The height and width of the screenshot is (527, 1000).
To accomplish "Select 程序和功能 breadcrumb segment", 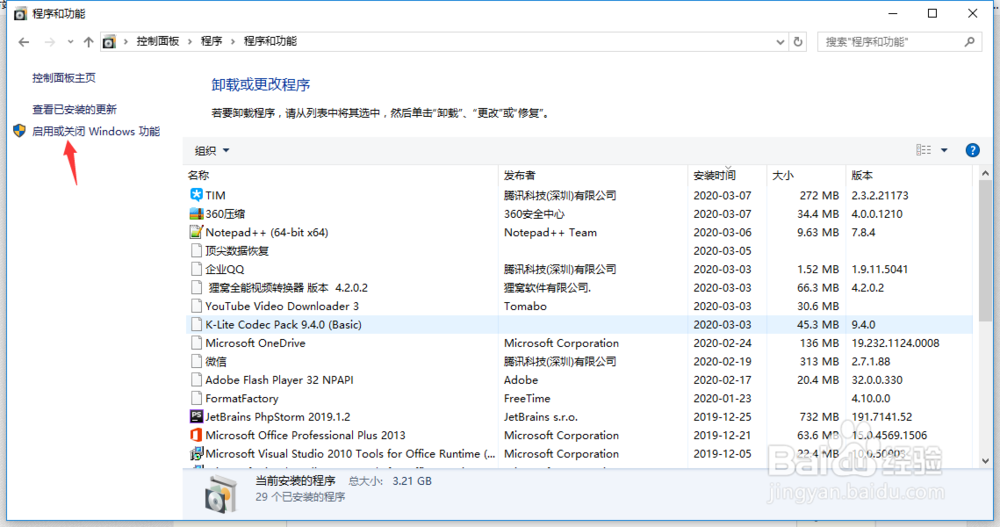I will 270,41.
